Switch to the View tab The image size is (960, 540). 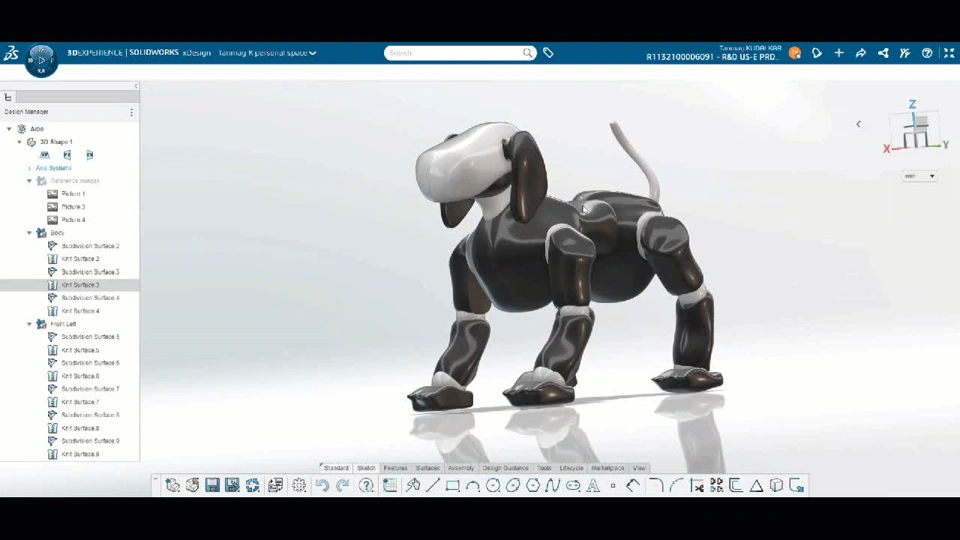(639, 468)
